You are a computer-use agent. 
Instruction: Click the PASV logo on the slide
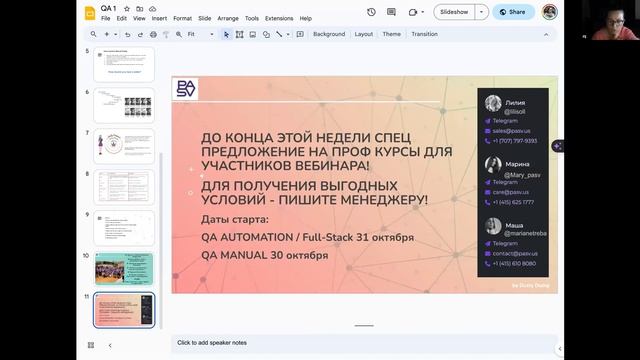[185, 89]
